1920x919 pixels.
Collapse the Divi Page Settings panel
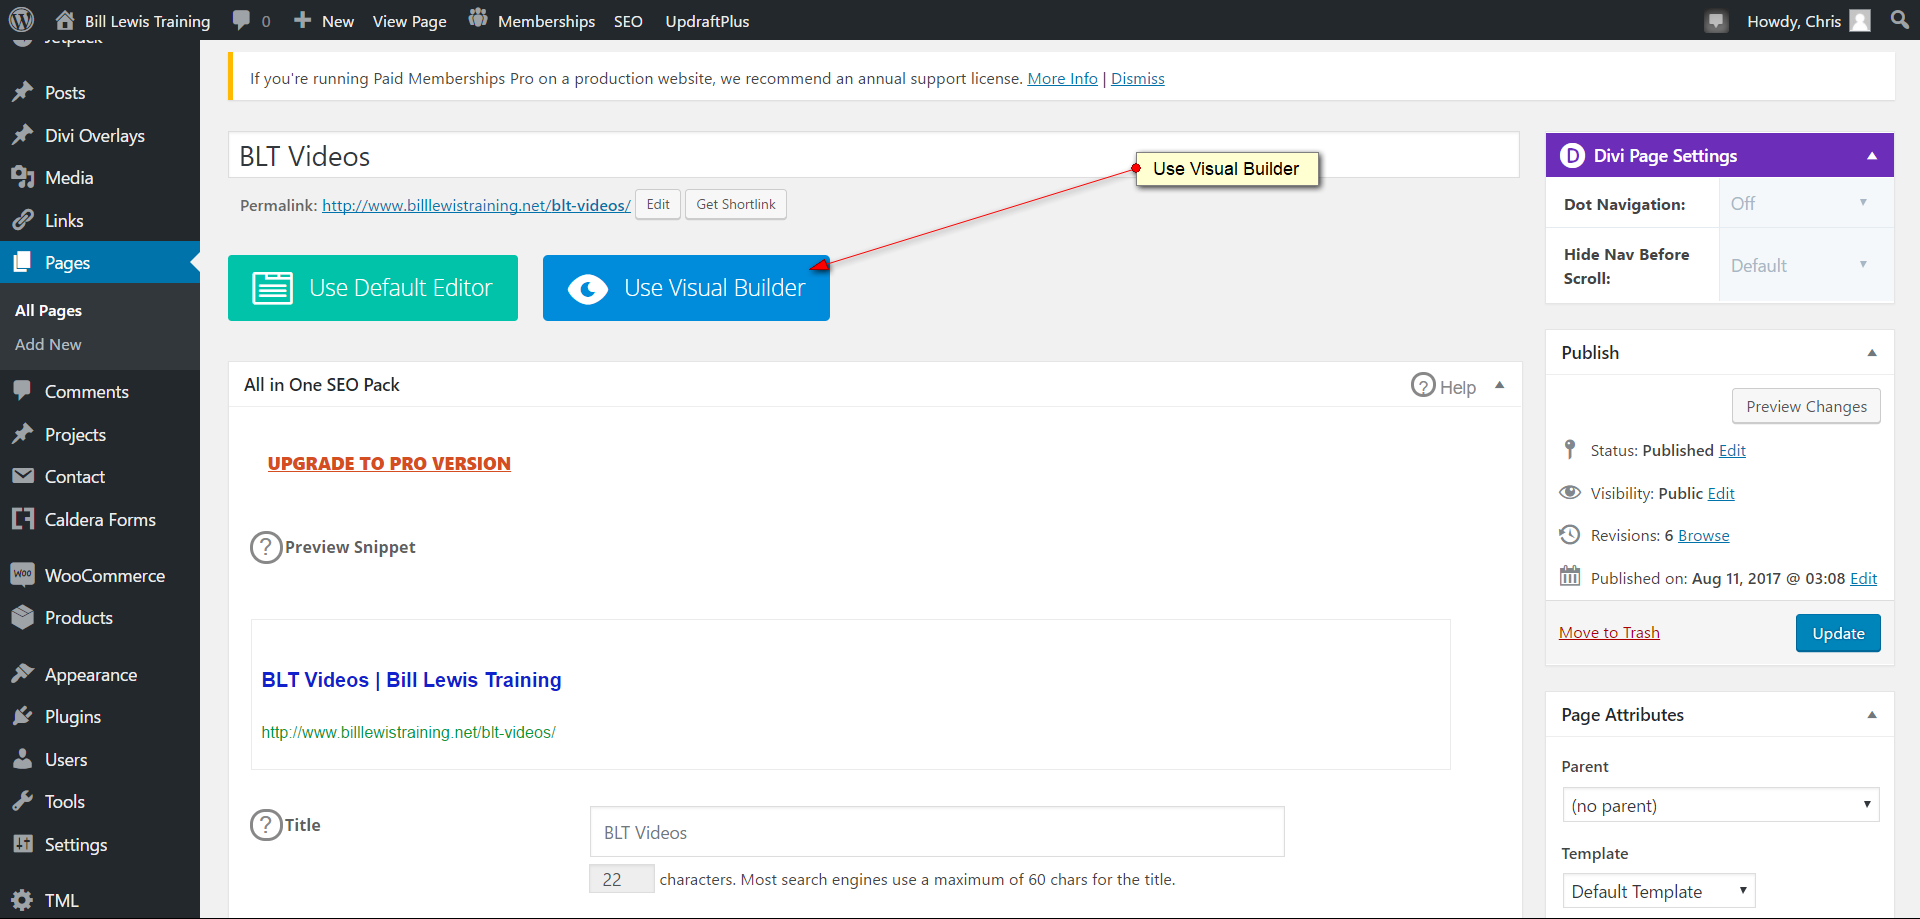coord(1872,156)
